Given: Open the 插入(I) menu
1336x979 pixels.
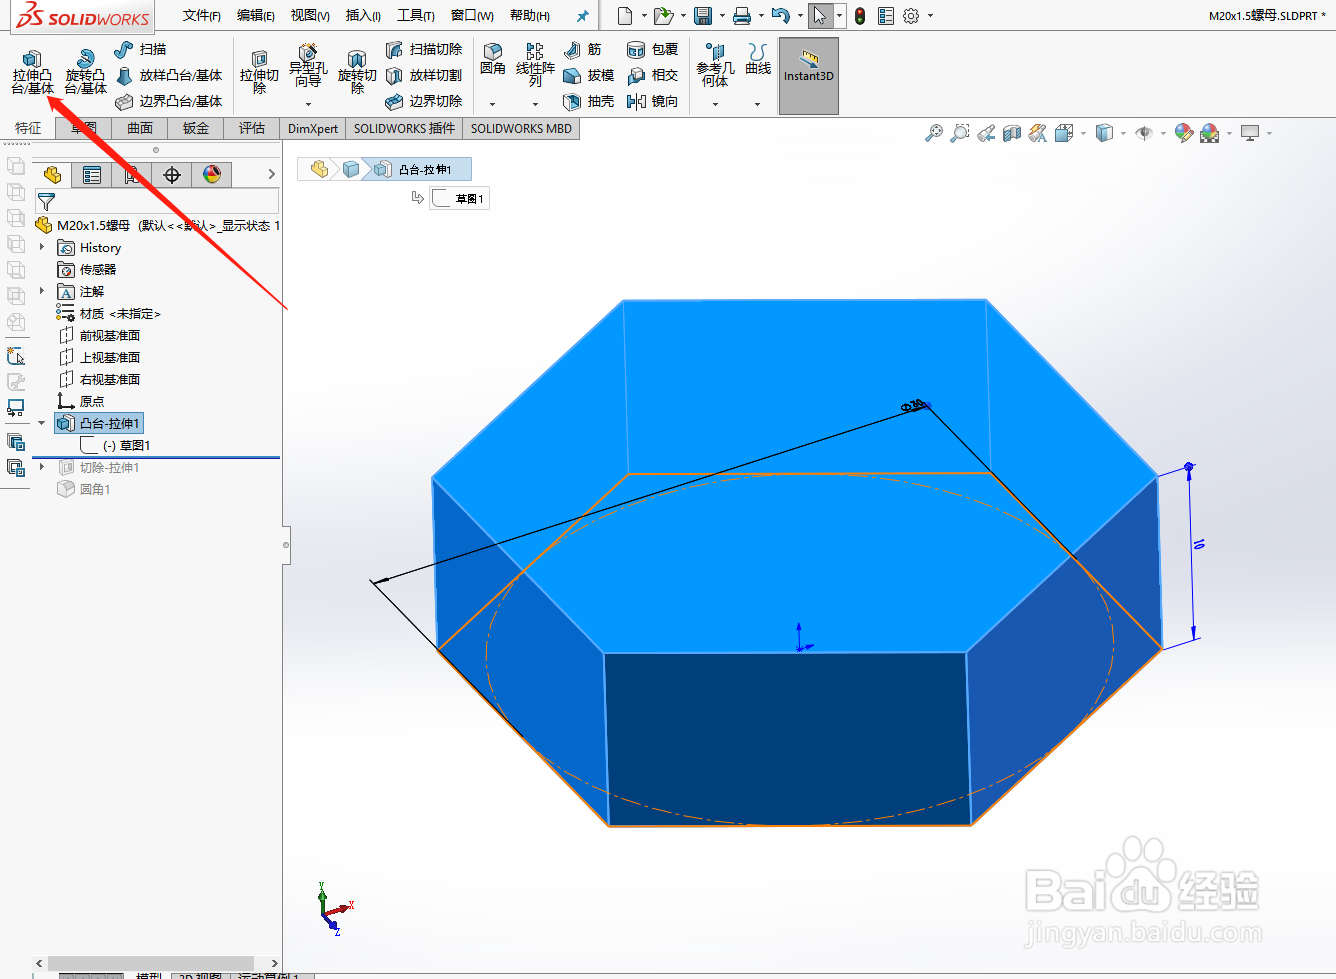Looking at the screenshot, I should (x=363, y=16).
